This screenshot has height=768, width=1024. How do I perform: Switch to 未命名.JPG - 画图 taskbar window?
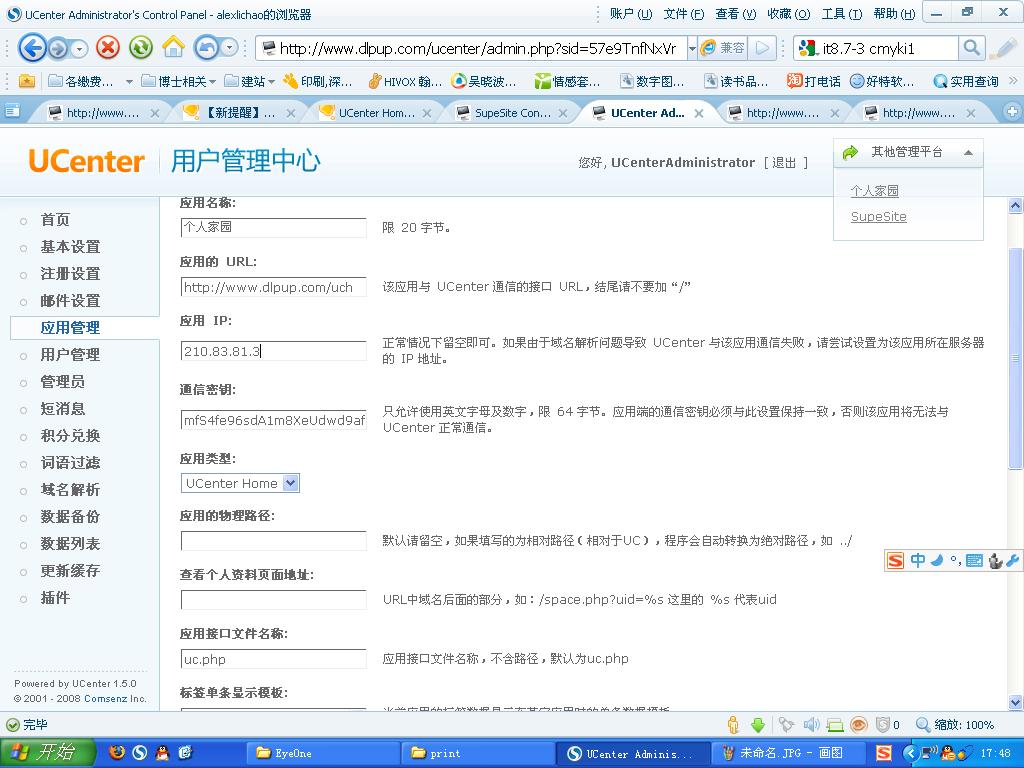[787, 754]
